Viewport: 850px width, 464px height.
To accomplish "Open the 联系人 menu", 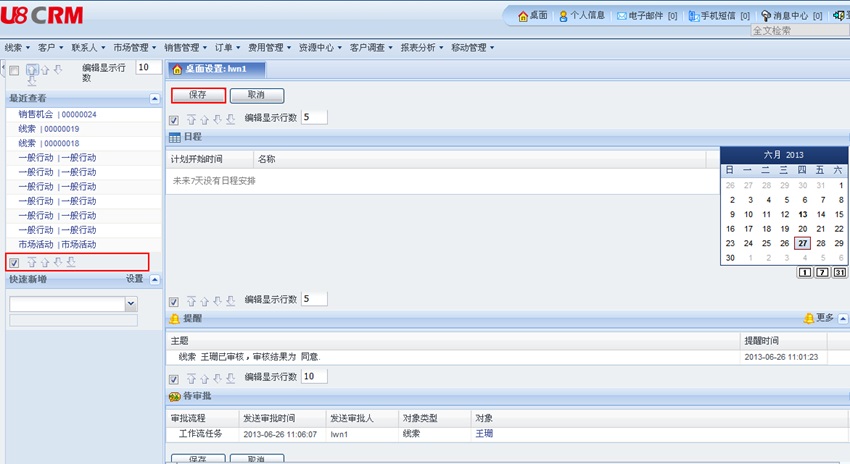I will pos(88,48).
